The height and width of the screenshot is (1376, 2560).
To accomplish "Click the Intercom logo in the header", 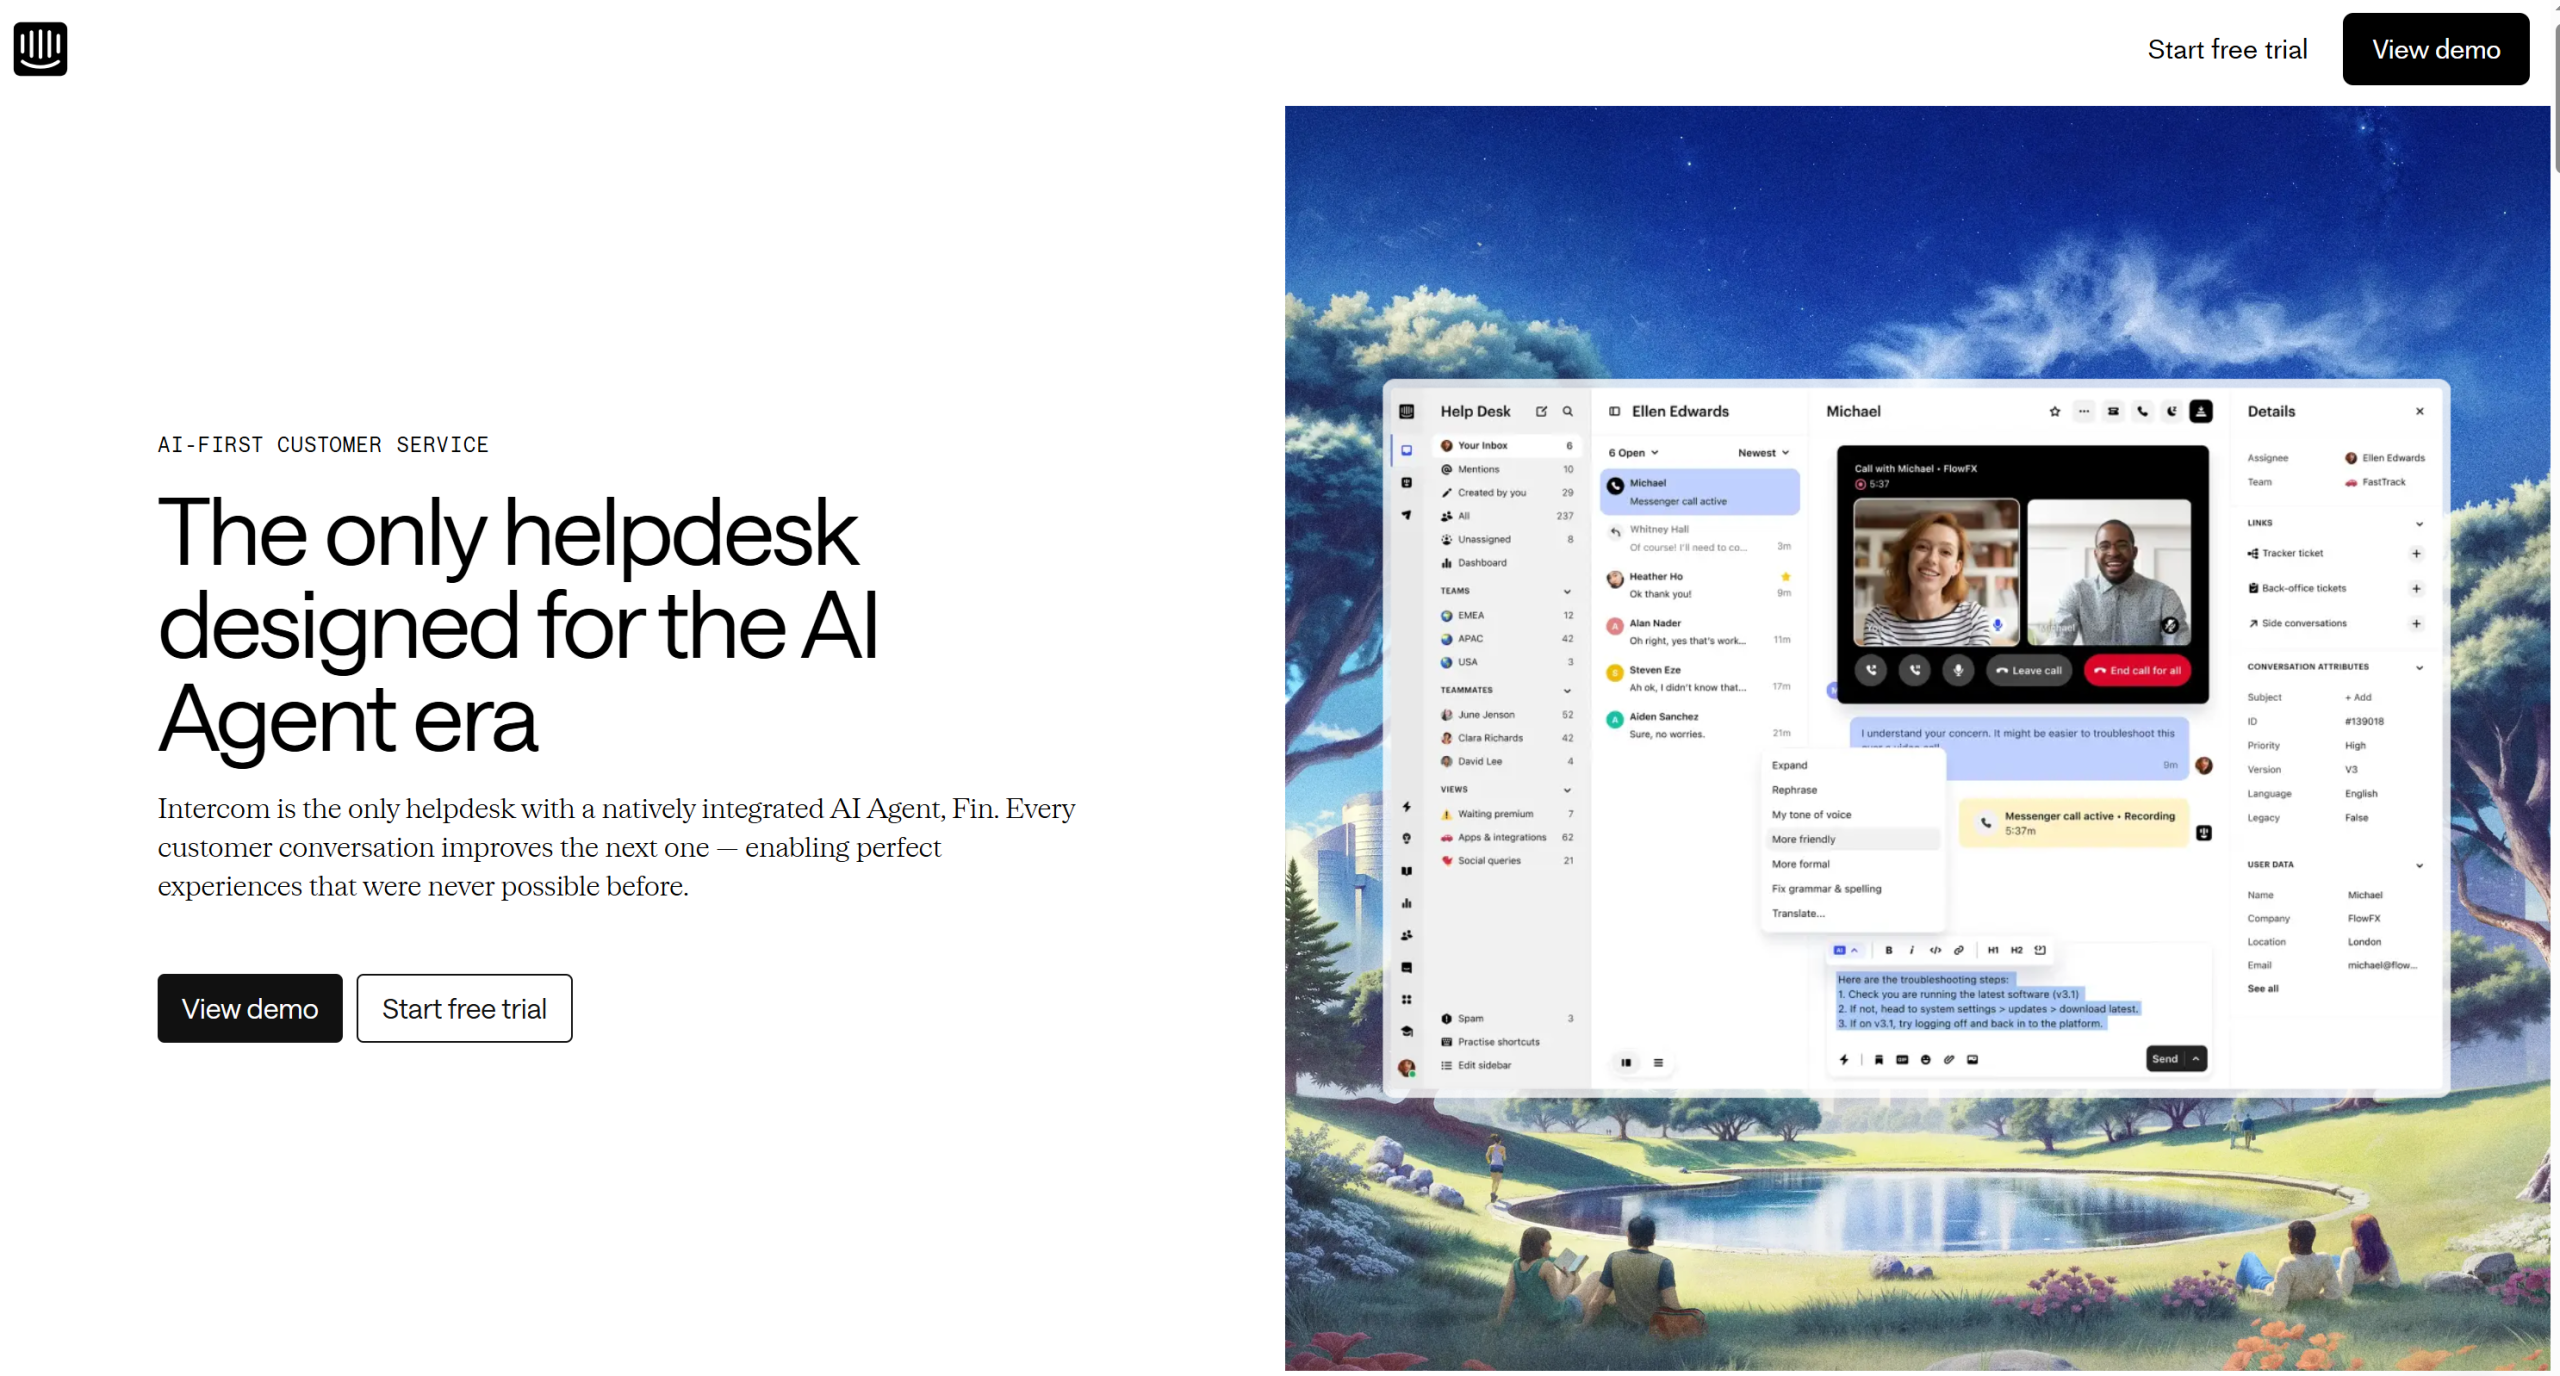I will point(40,48).
